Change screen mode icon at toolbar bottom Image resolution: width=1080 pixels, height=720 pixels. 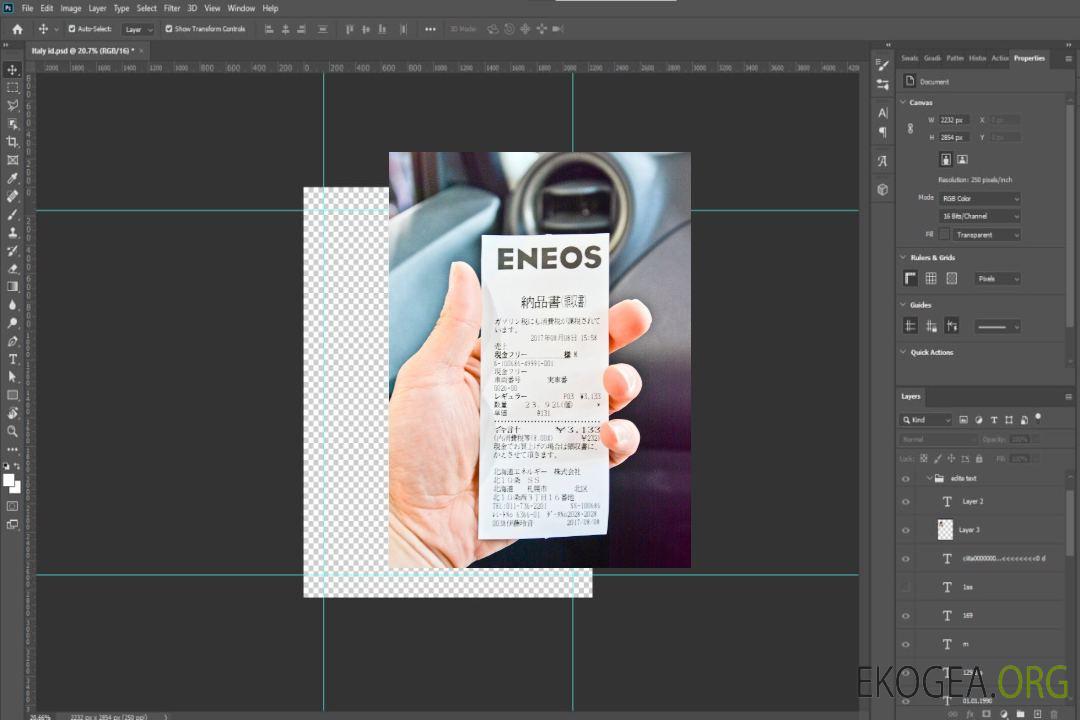point(12,524)
